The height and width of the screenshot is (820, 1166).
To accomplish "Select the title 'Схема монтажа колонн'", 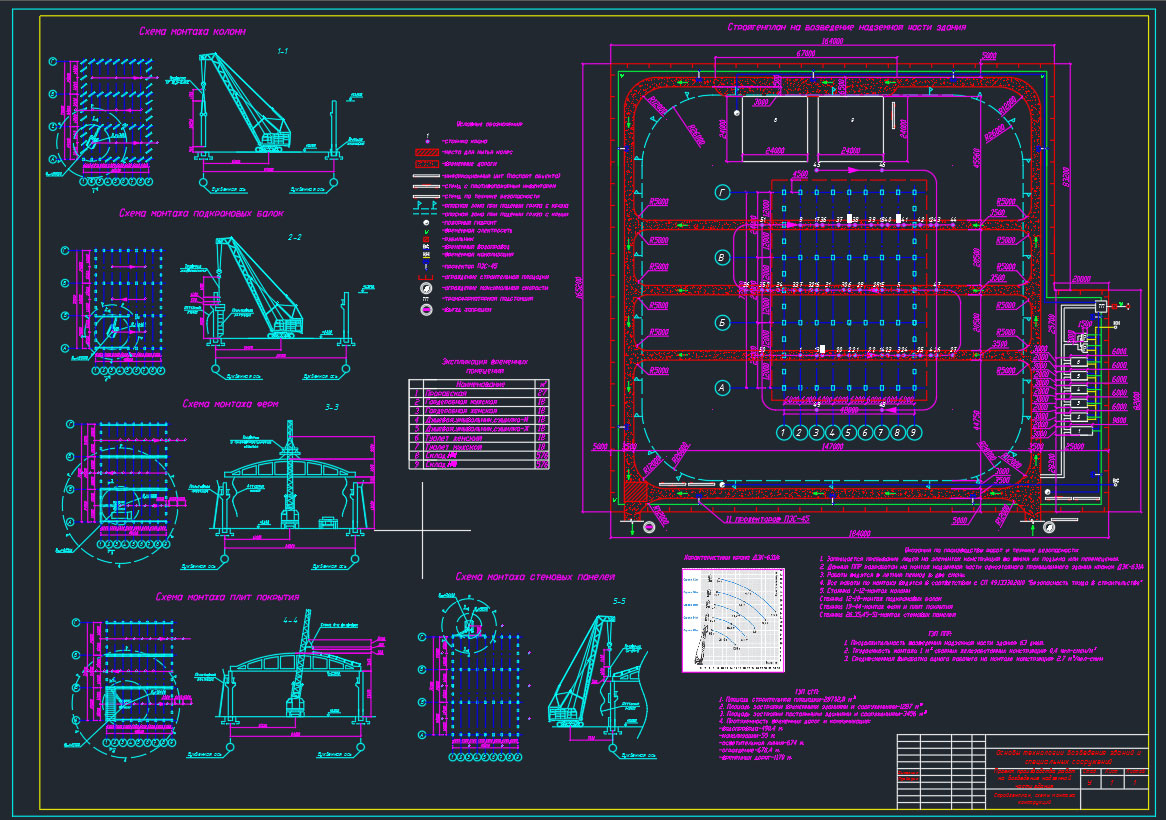I will (x=192, y=31).
